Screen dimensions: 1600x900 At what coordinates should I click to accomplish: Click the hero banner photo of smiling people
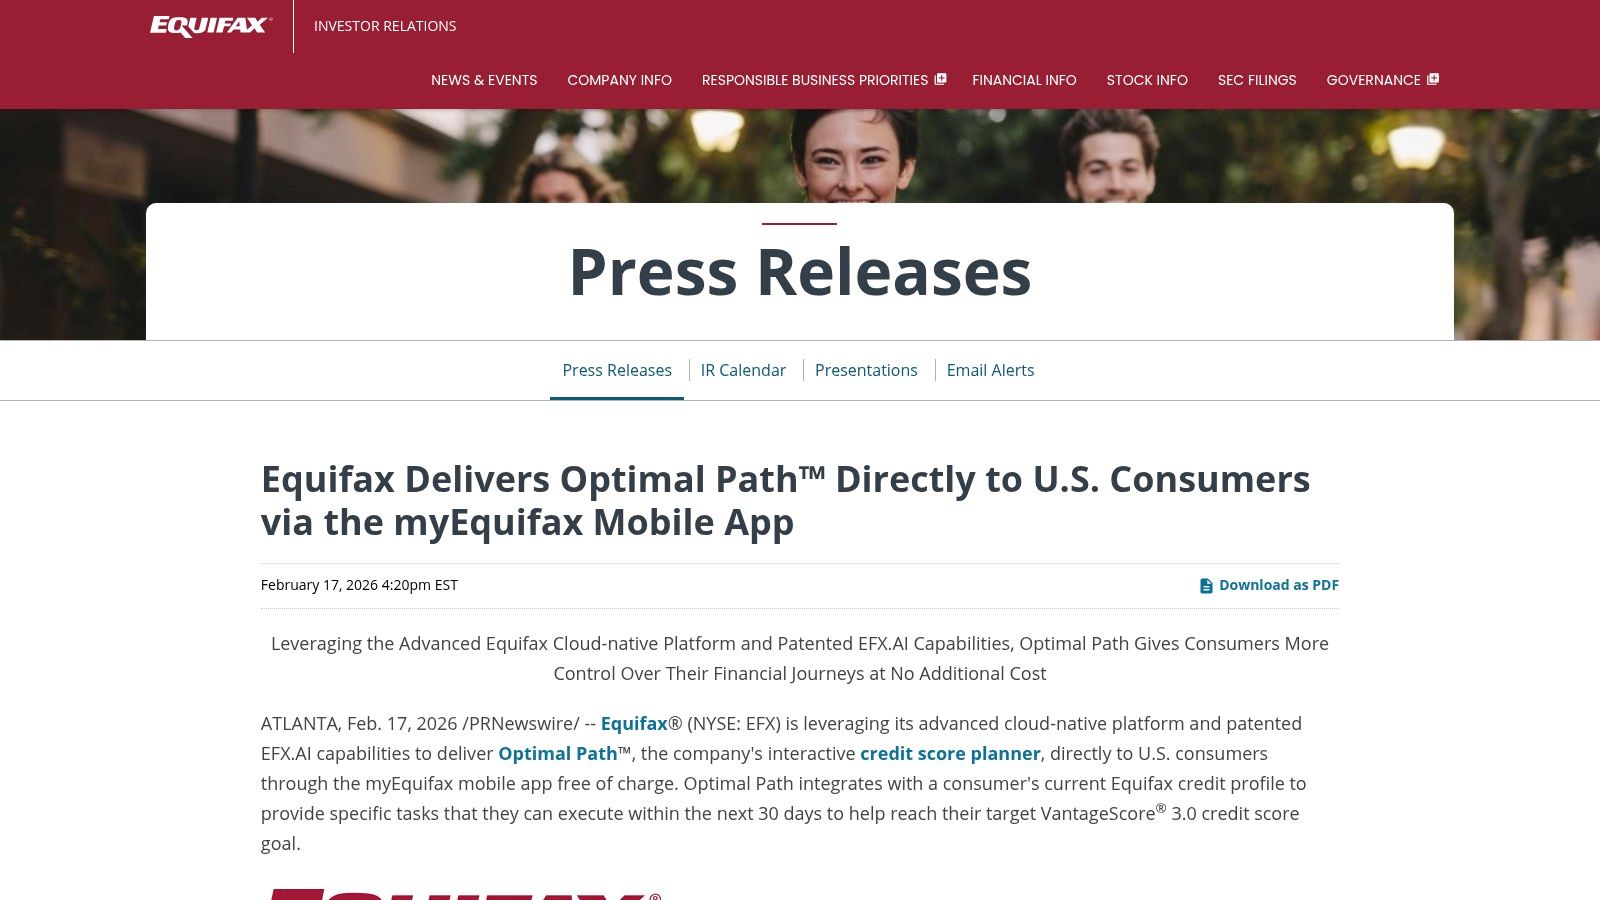pyautogui.click(x=800, y=155)
